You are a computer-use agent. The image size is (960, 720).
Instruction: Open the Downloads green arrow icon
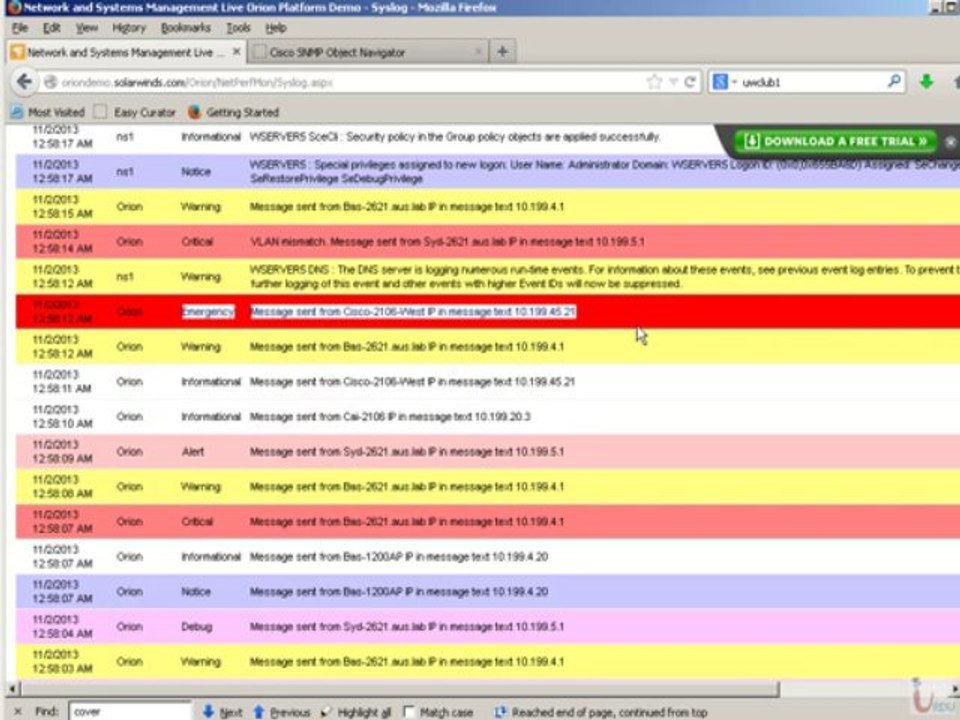click(x=926, y=81)
